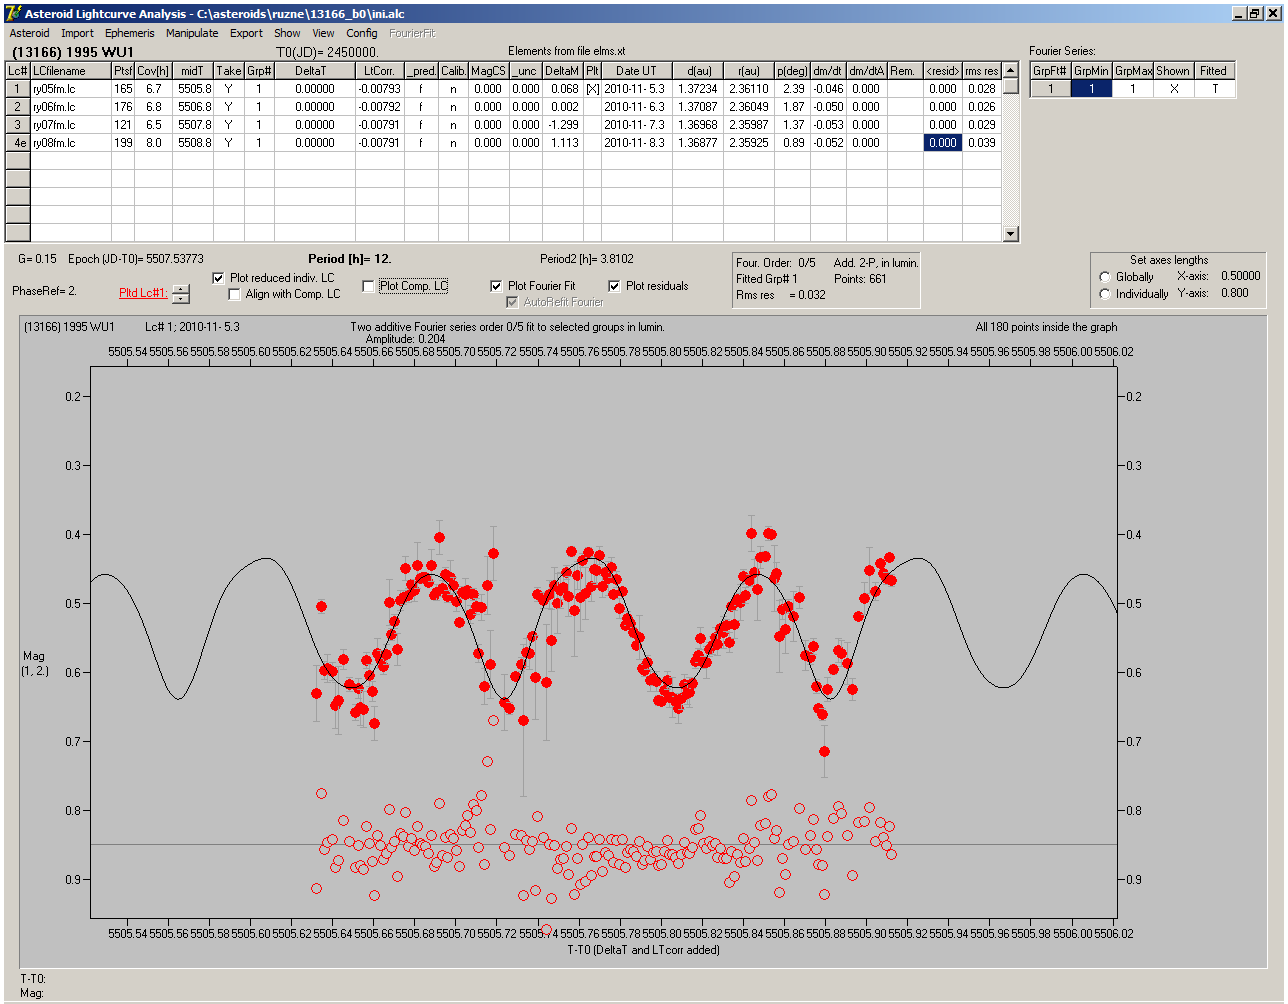Enable Align with Comp. LC checkbox

click(x=235, y=294)
